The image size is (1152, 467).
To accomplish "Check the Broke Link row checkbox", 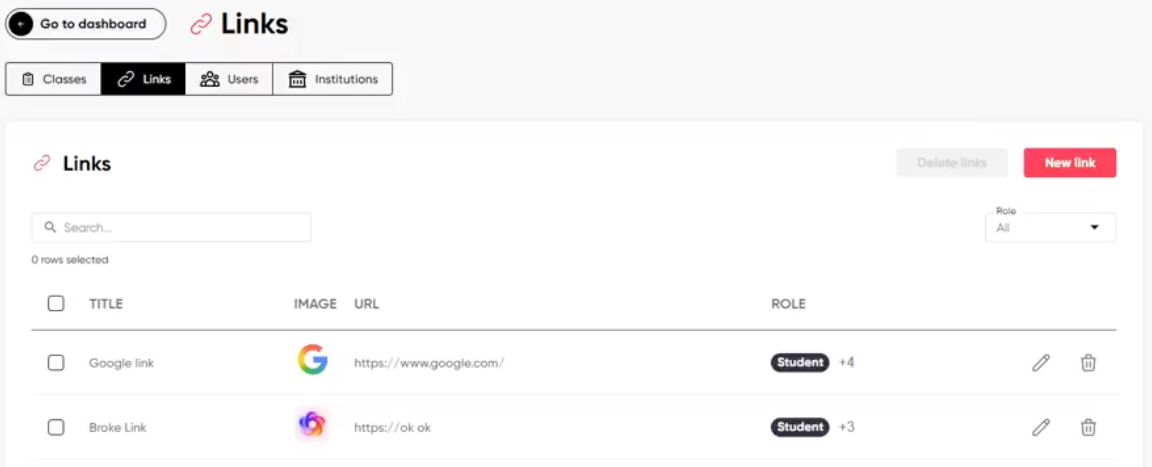I will click(x=56, y=427).
